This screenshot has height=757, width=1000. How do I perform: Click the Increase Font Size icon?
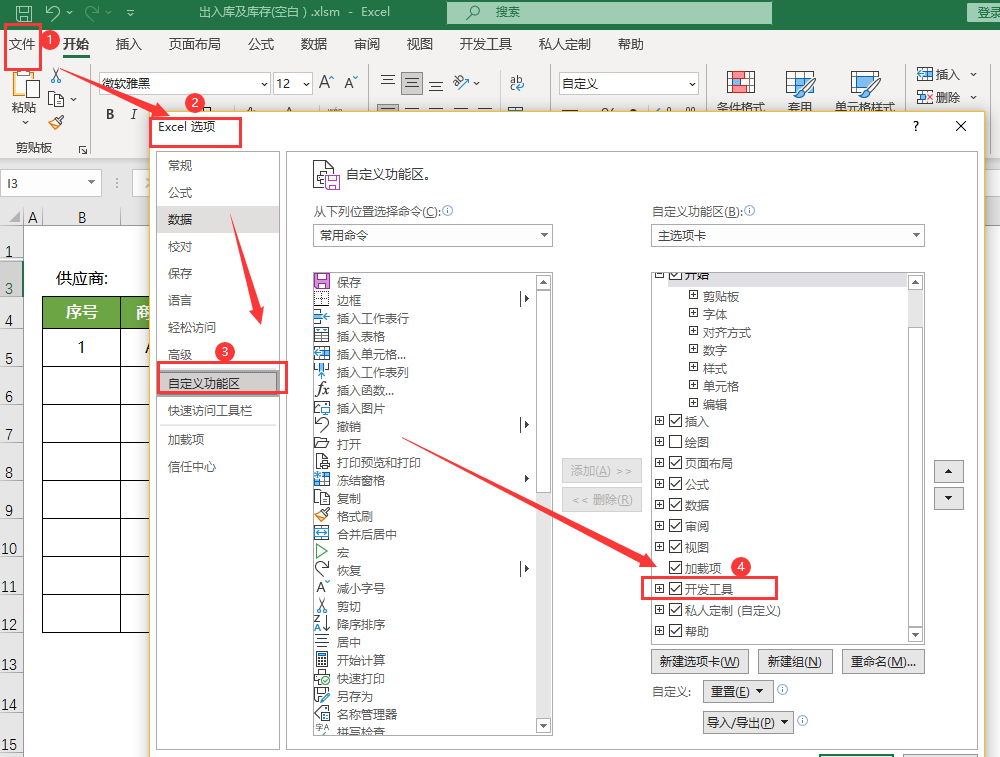tap(326, 83)
